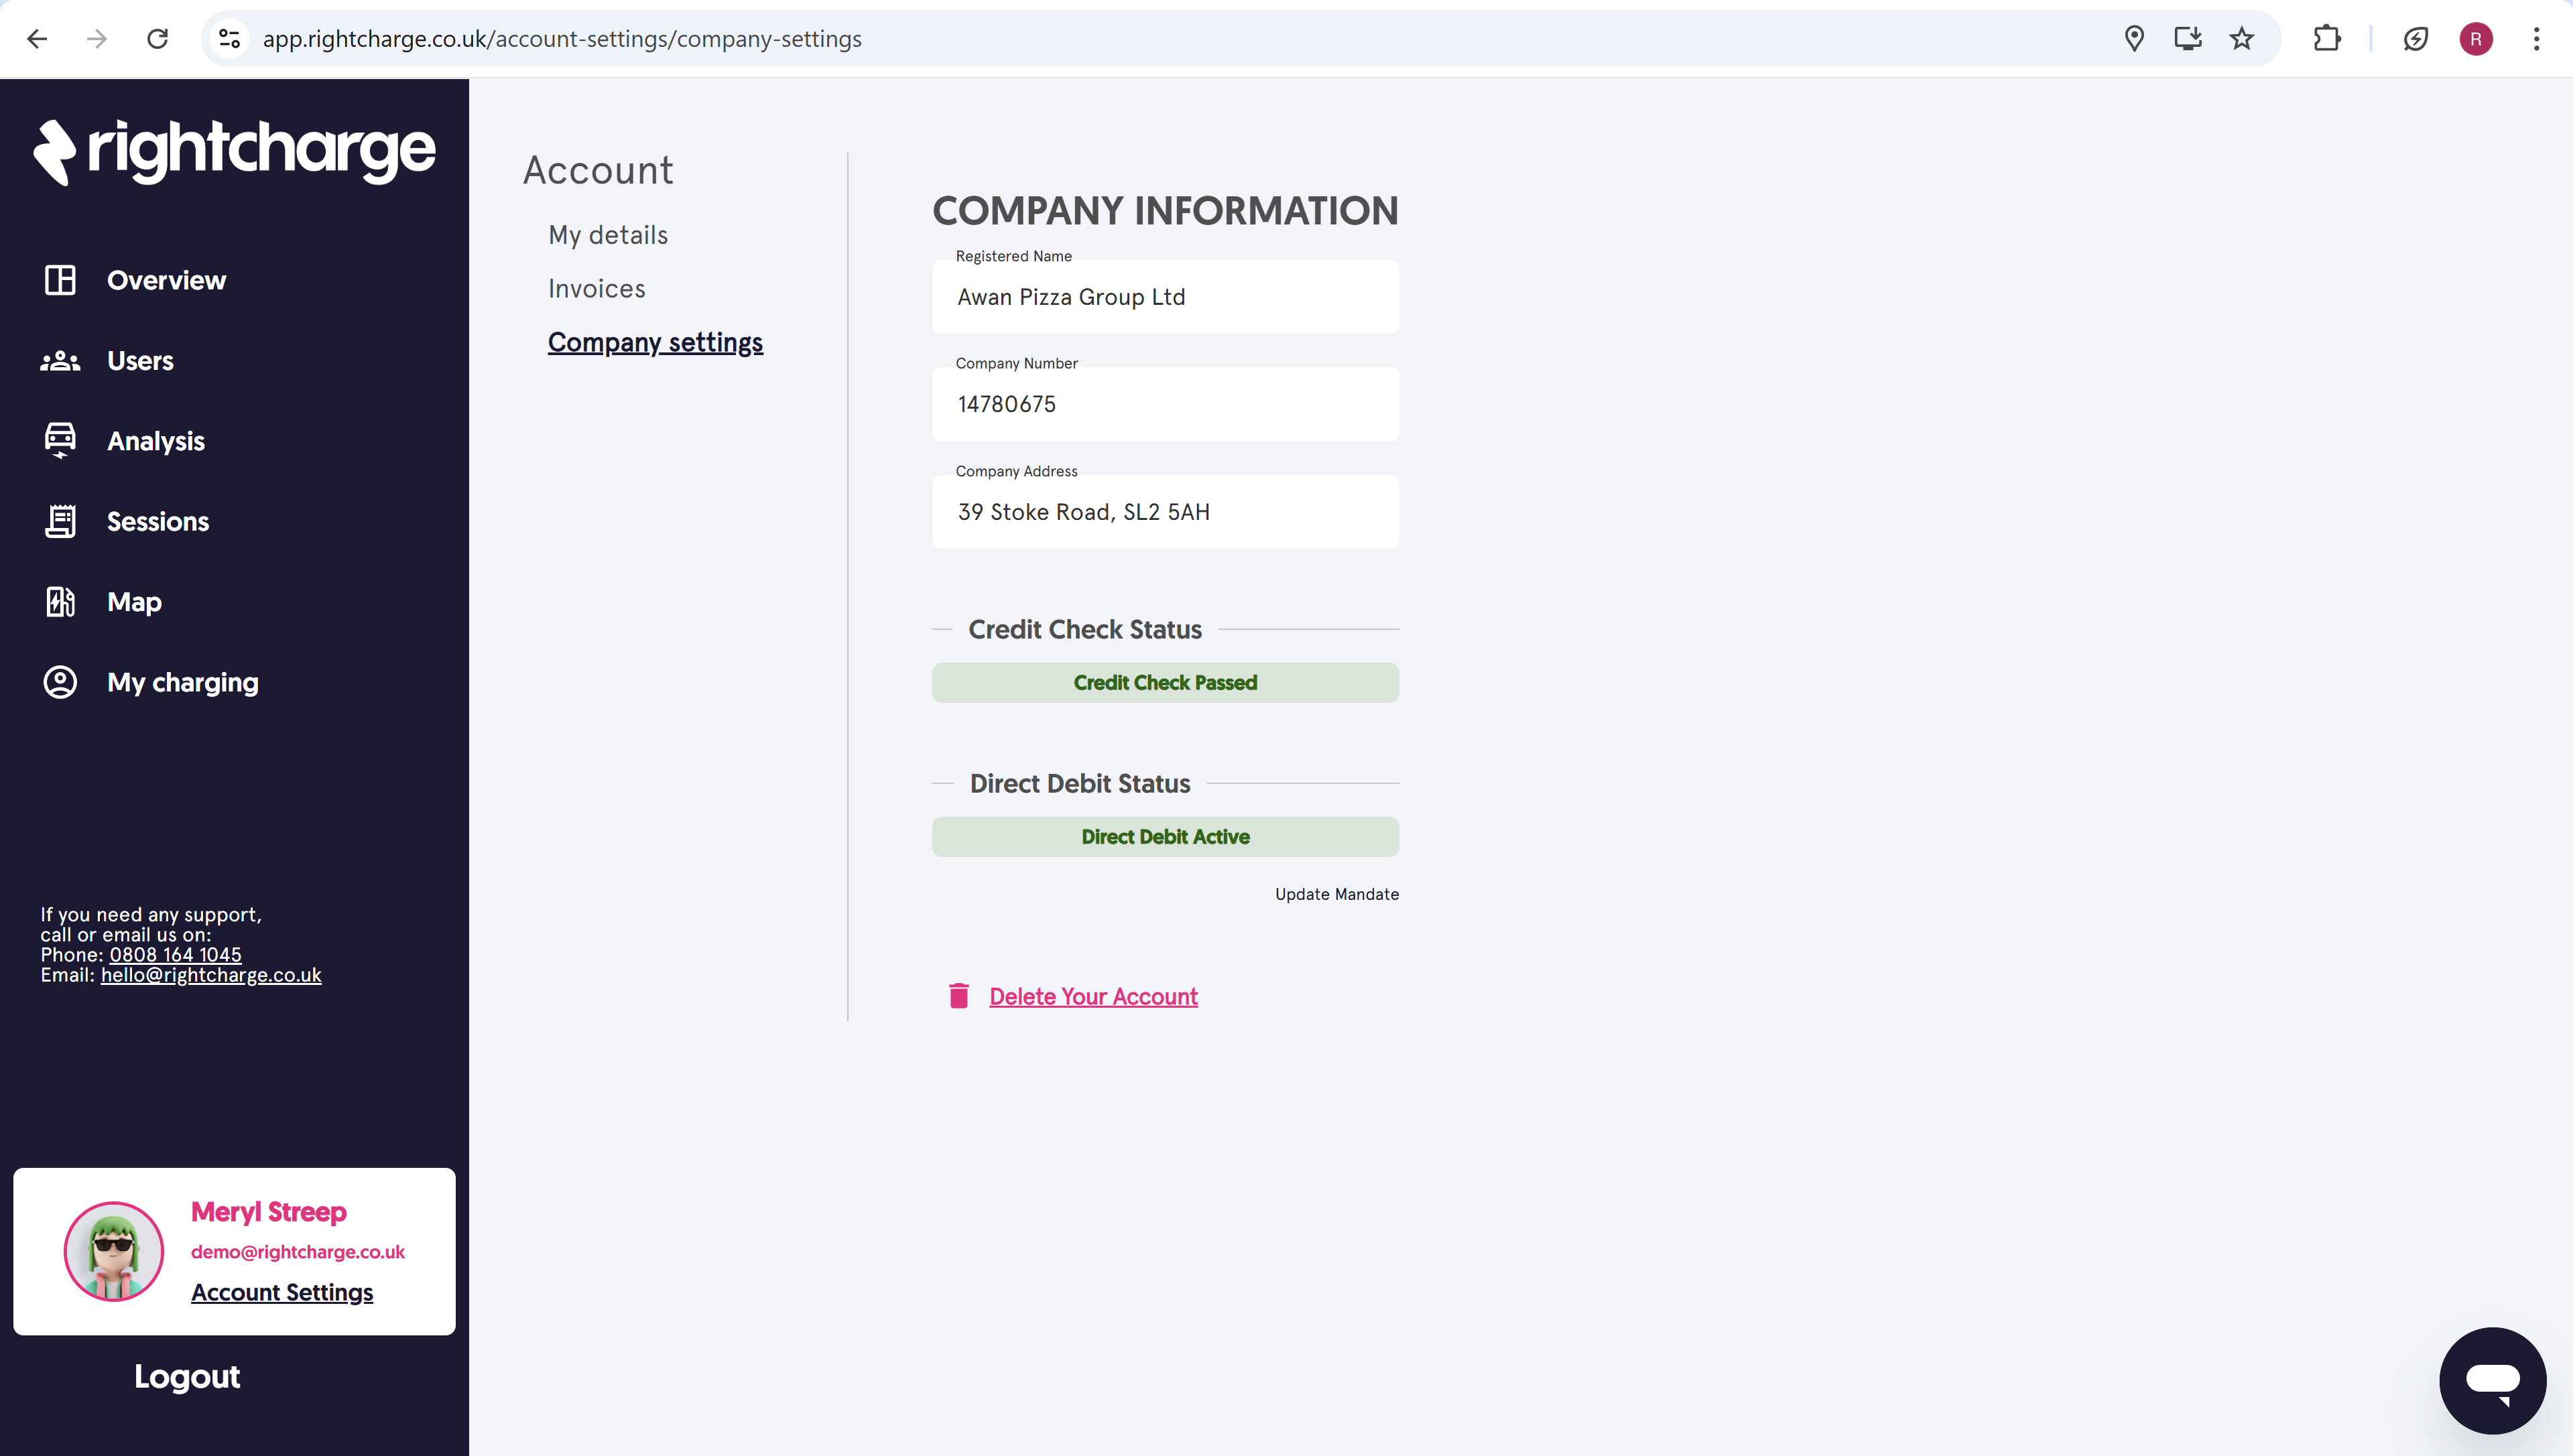2573x1456 pixels.
Task: Click the Direct Debit Status heading
Action: click(1080, 784)
